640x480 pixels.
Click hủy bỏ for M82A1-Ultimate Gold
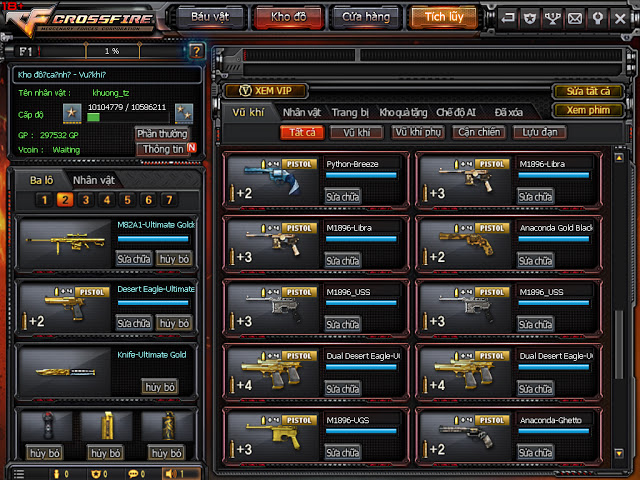(174, 259)
